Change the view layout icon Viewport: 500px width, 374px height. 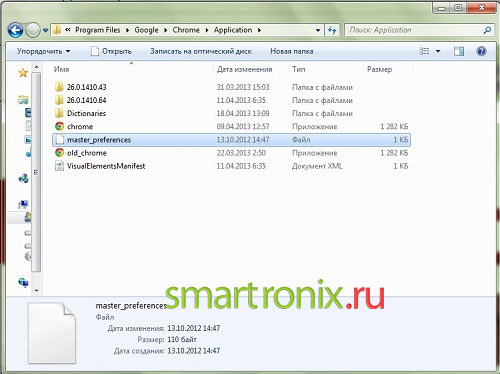pyautogui.click(x=424, y=51)
